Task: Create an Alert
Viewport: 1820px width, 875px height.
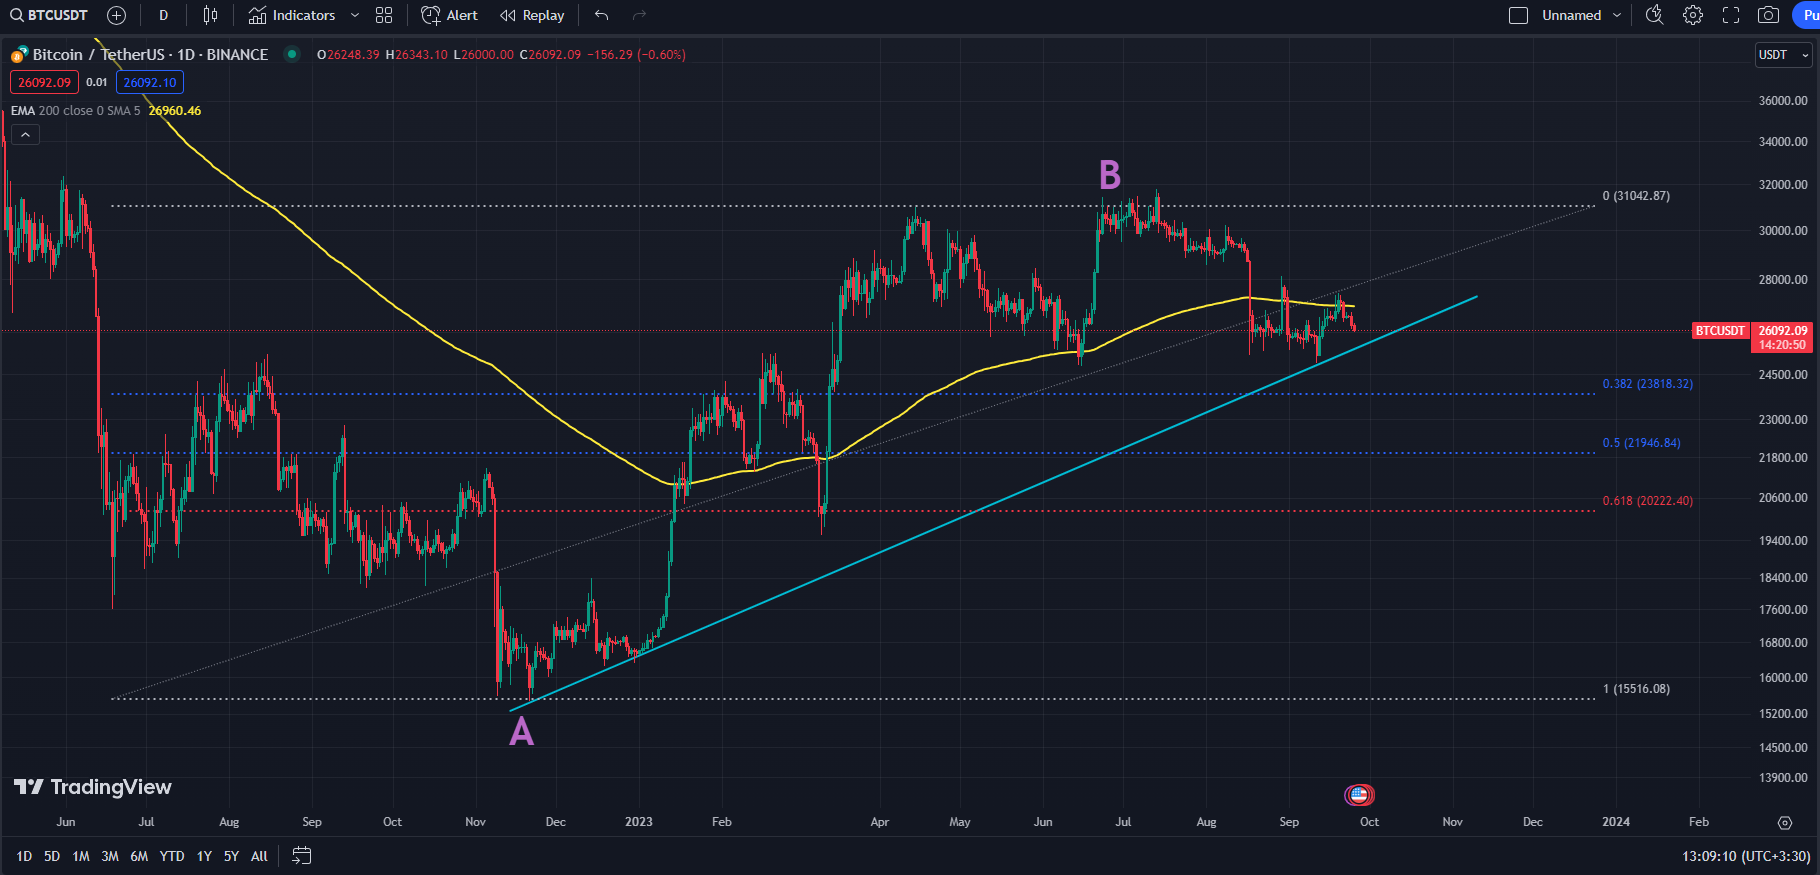Action: coord(450,15)
